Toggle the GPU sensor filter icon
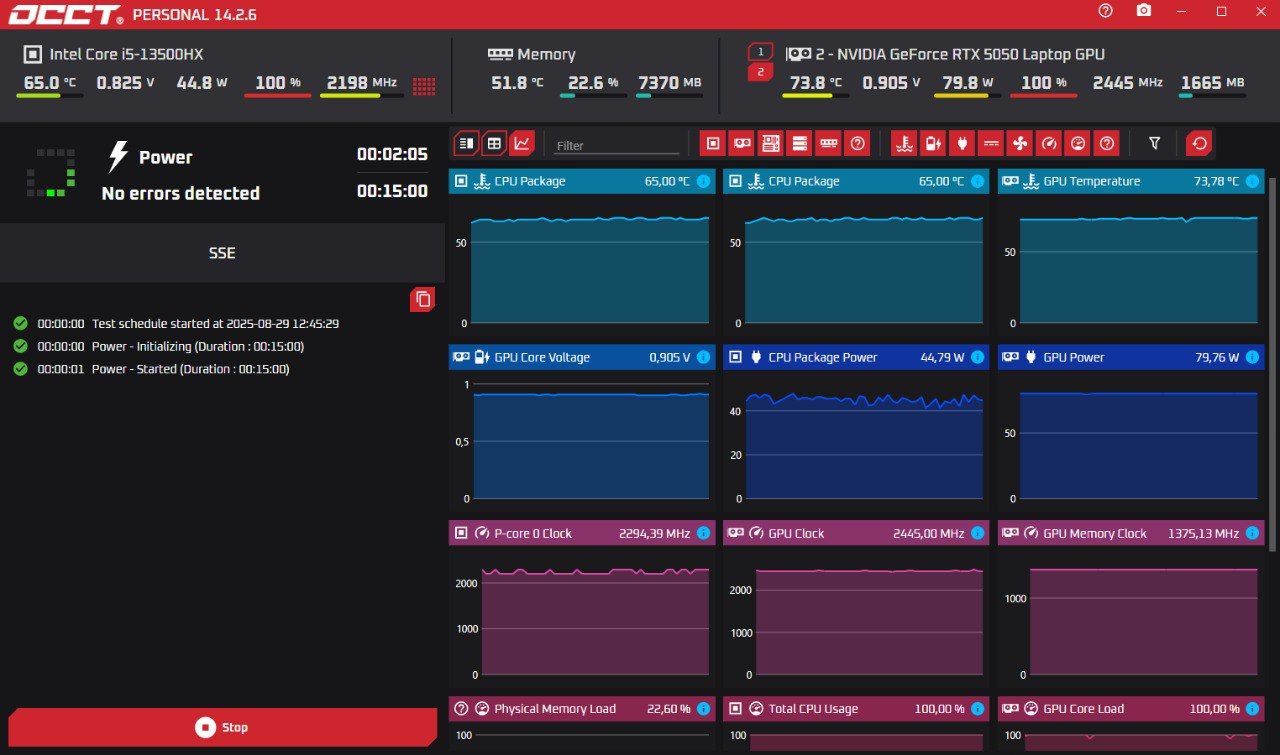Screen dimensions: 1280x755 tap(742, 144)
